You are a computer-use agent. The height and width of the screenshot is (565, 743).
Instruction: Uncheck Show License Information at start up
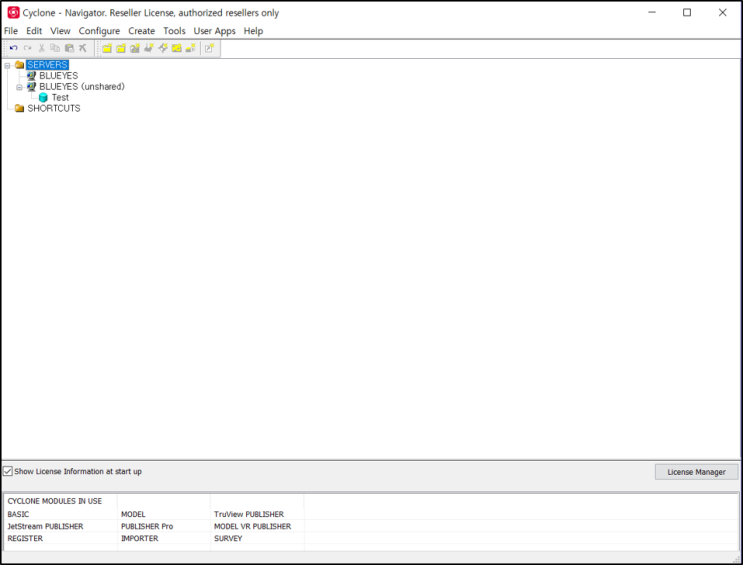pos(8,471)
